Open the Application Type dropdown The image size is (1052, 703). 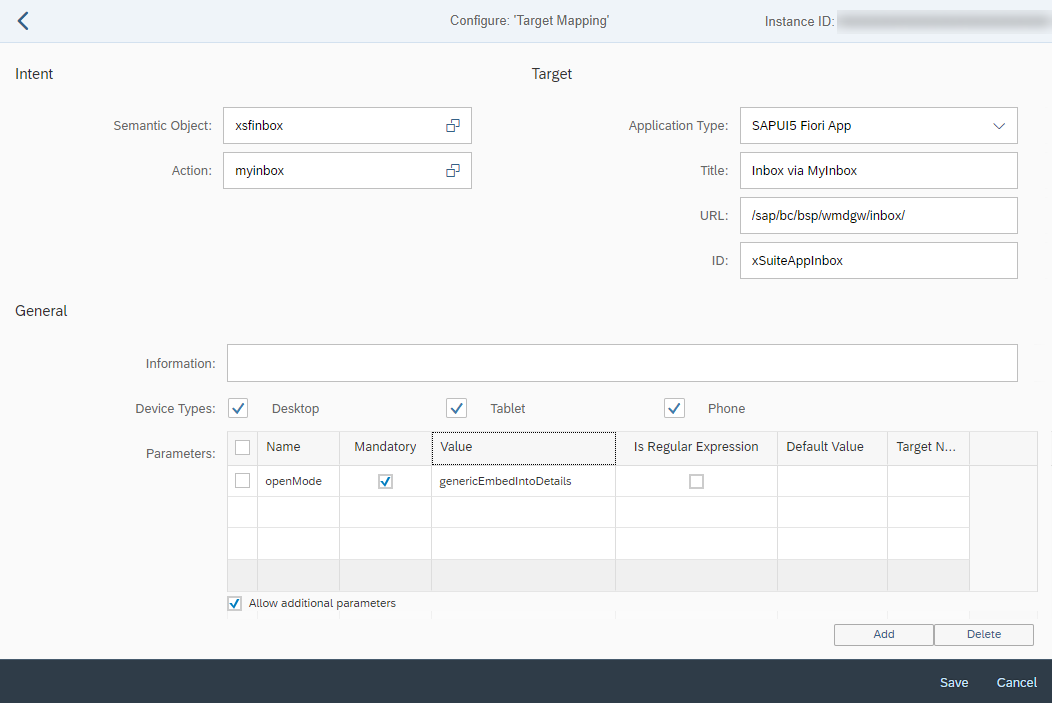pos(999,125)
